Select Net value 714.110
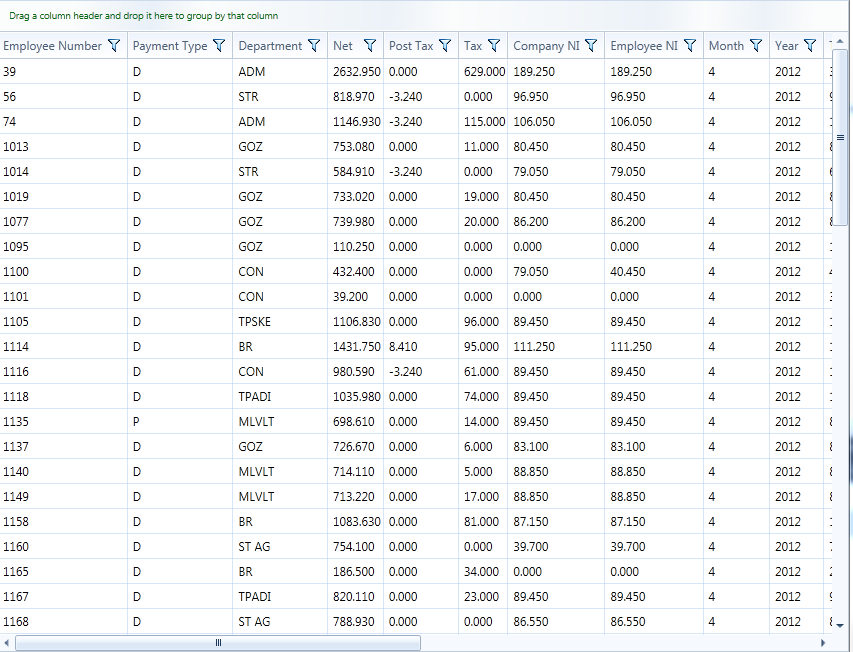This screenshot has height=652, width=853. tap(356, 471)
